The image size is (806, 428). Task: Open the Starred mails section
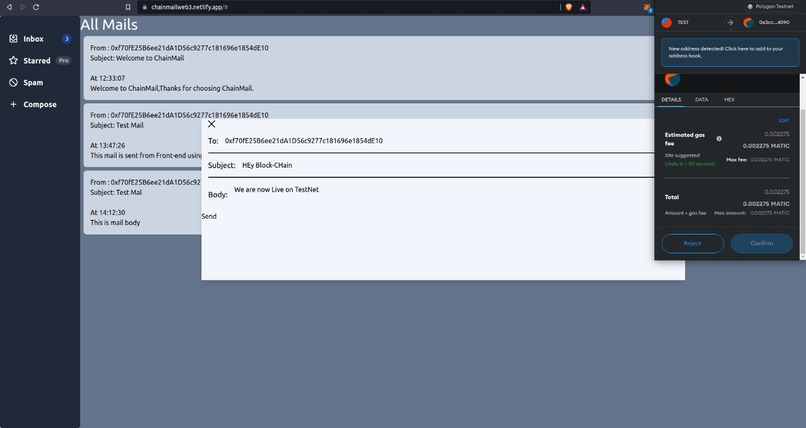[x=36, y=61]
